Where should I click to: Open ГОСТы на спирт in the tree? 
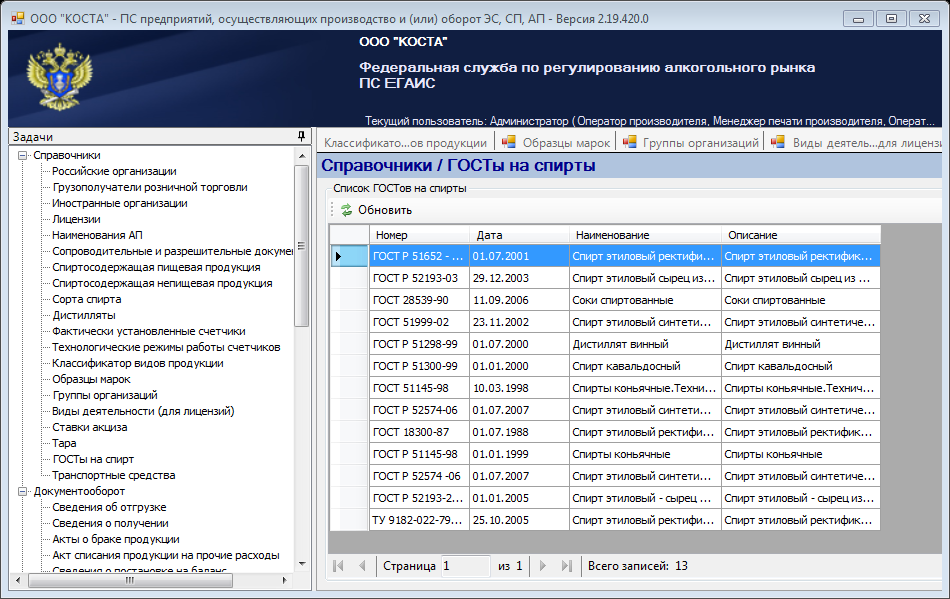pyautogui.click(x=93, y=459)
